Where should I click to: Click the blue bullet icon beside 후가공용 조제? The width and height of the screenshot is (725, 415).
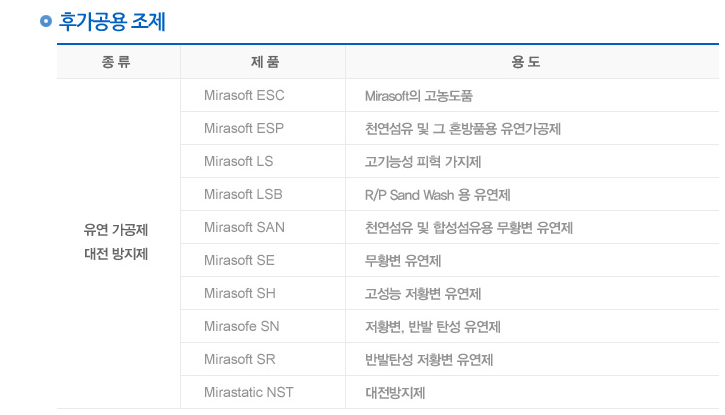[45, 22]
